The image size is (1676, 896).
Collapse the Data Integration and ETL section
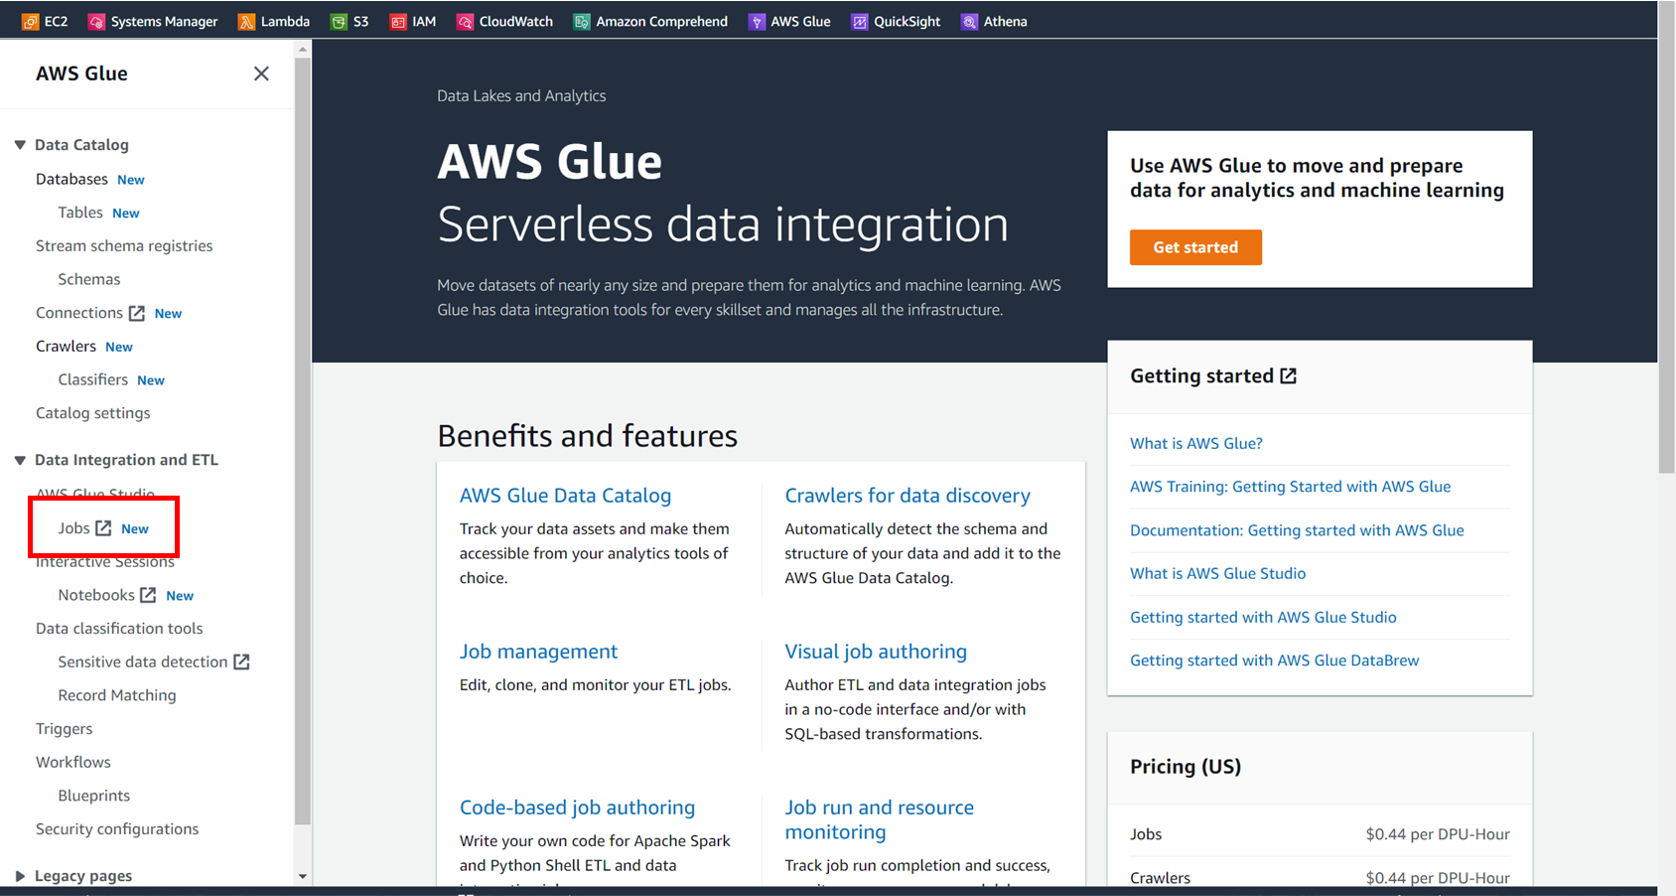click(x=19, y=459)
